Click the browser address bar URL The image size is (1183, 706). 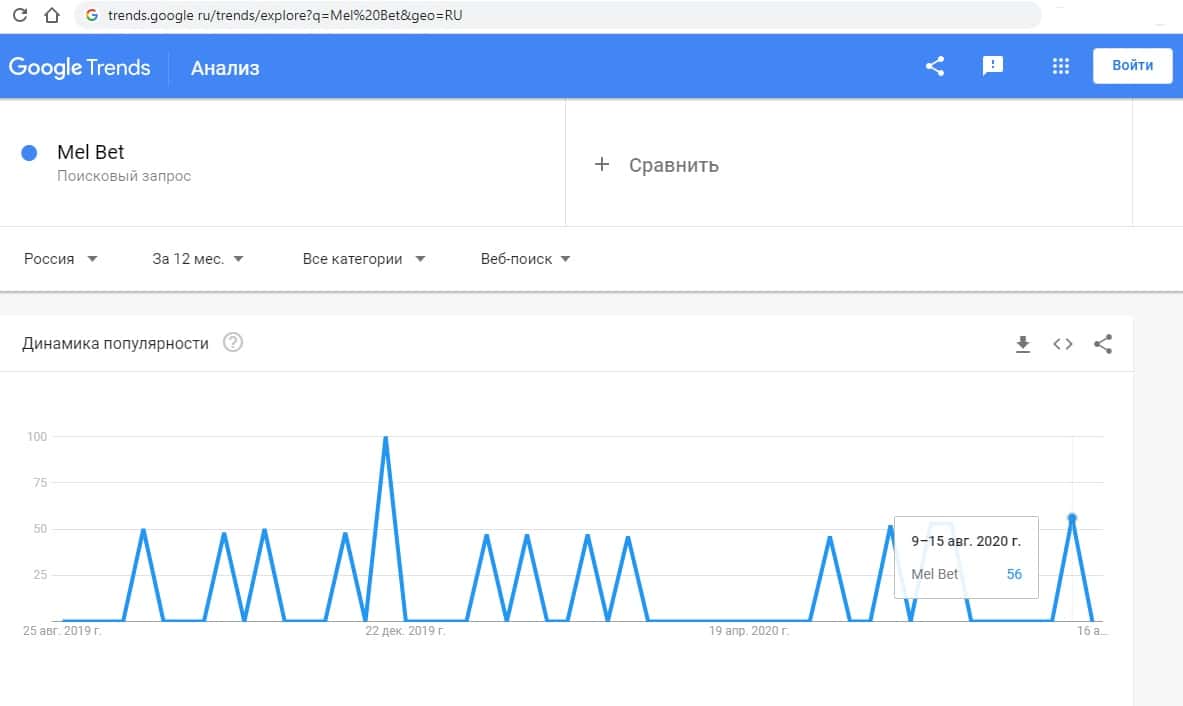click(x=285, y=16)
